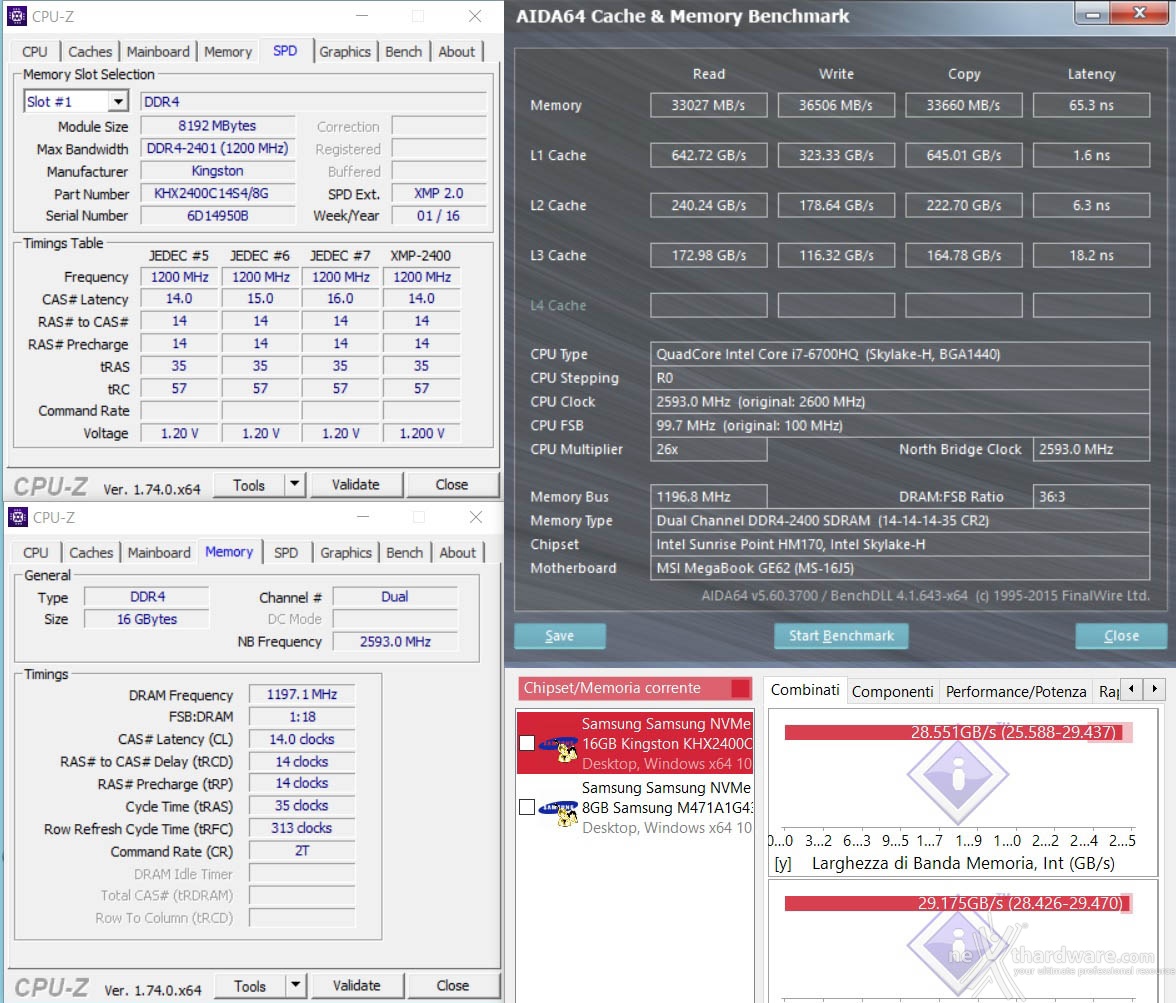Minimize the AIDA64 Cache & Memory Benchmark window
Screen dimensions: 1176x1003
(1093, 13)
